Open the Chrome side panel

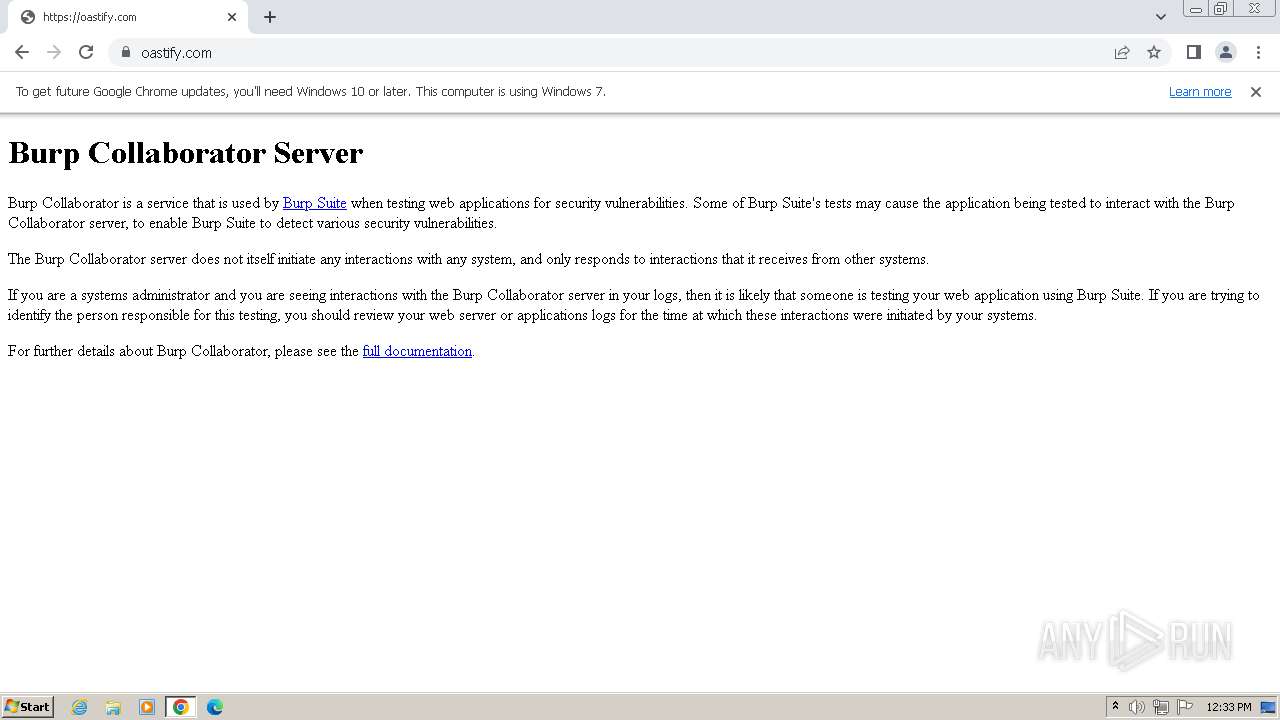[1194, 52]
